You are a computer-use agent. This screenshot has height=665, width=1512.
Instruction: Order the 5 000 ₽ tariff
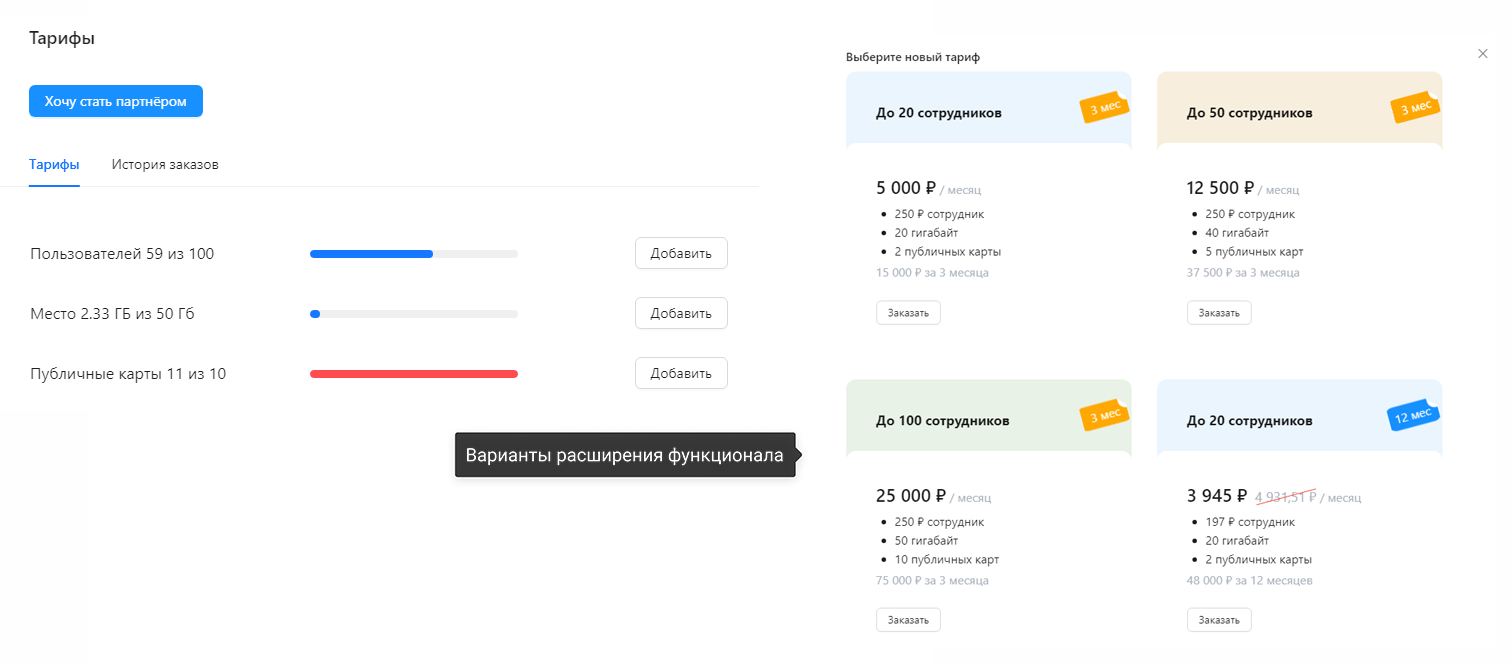[x=908, y=313]
